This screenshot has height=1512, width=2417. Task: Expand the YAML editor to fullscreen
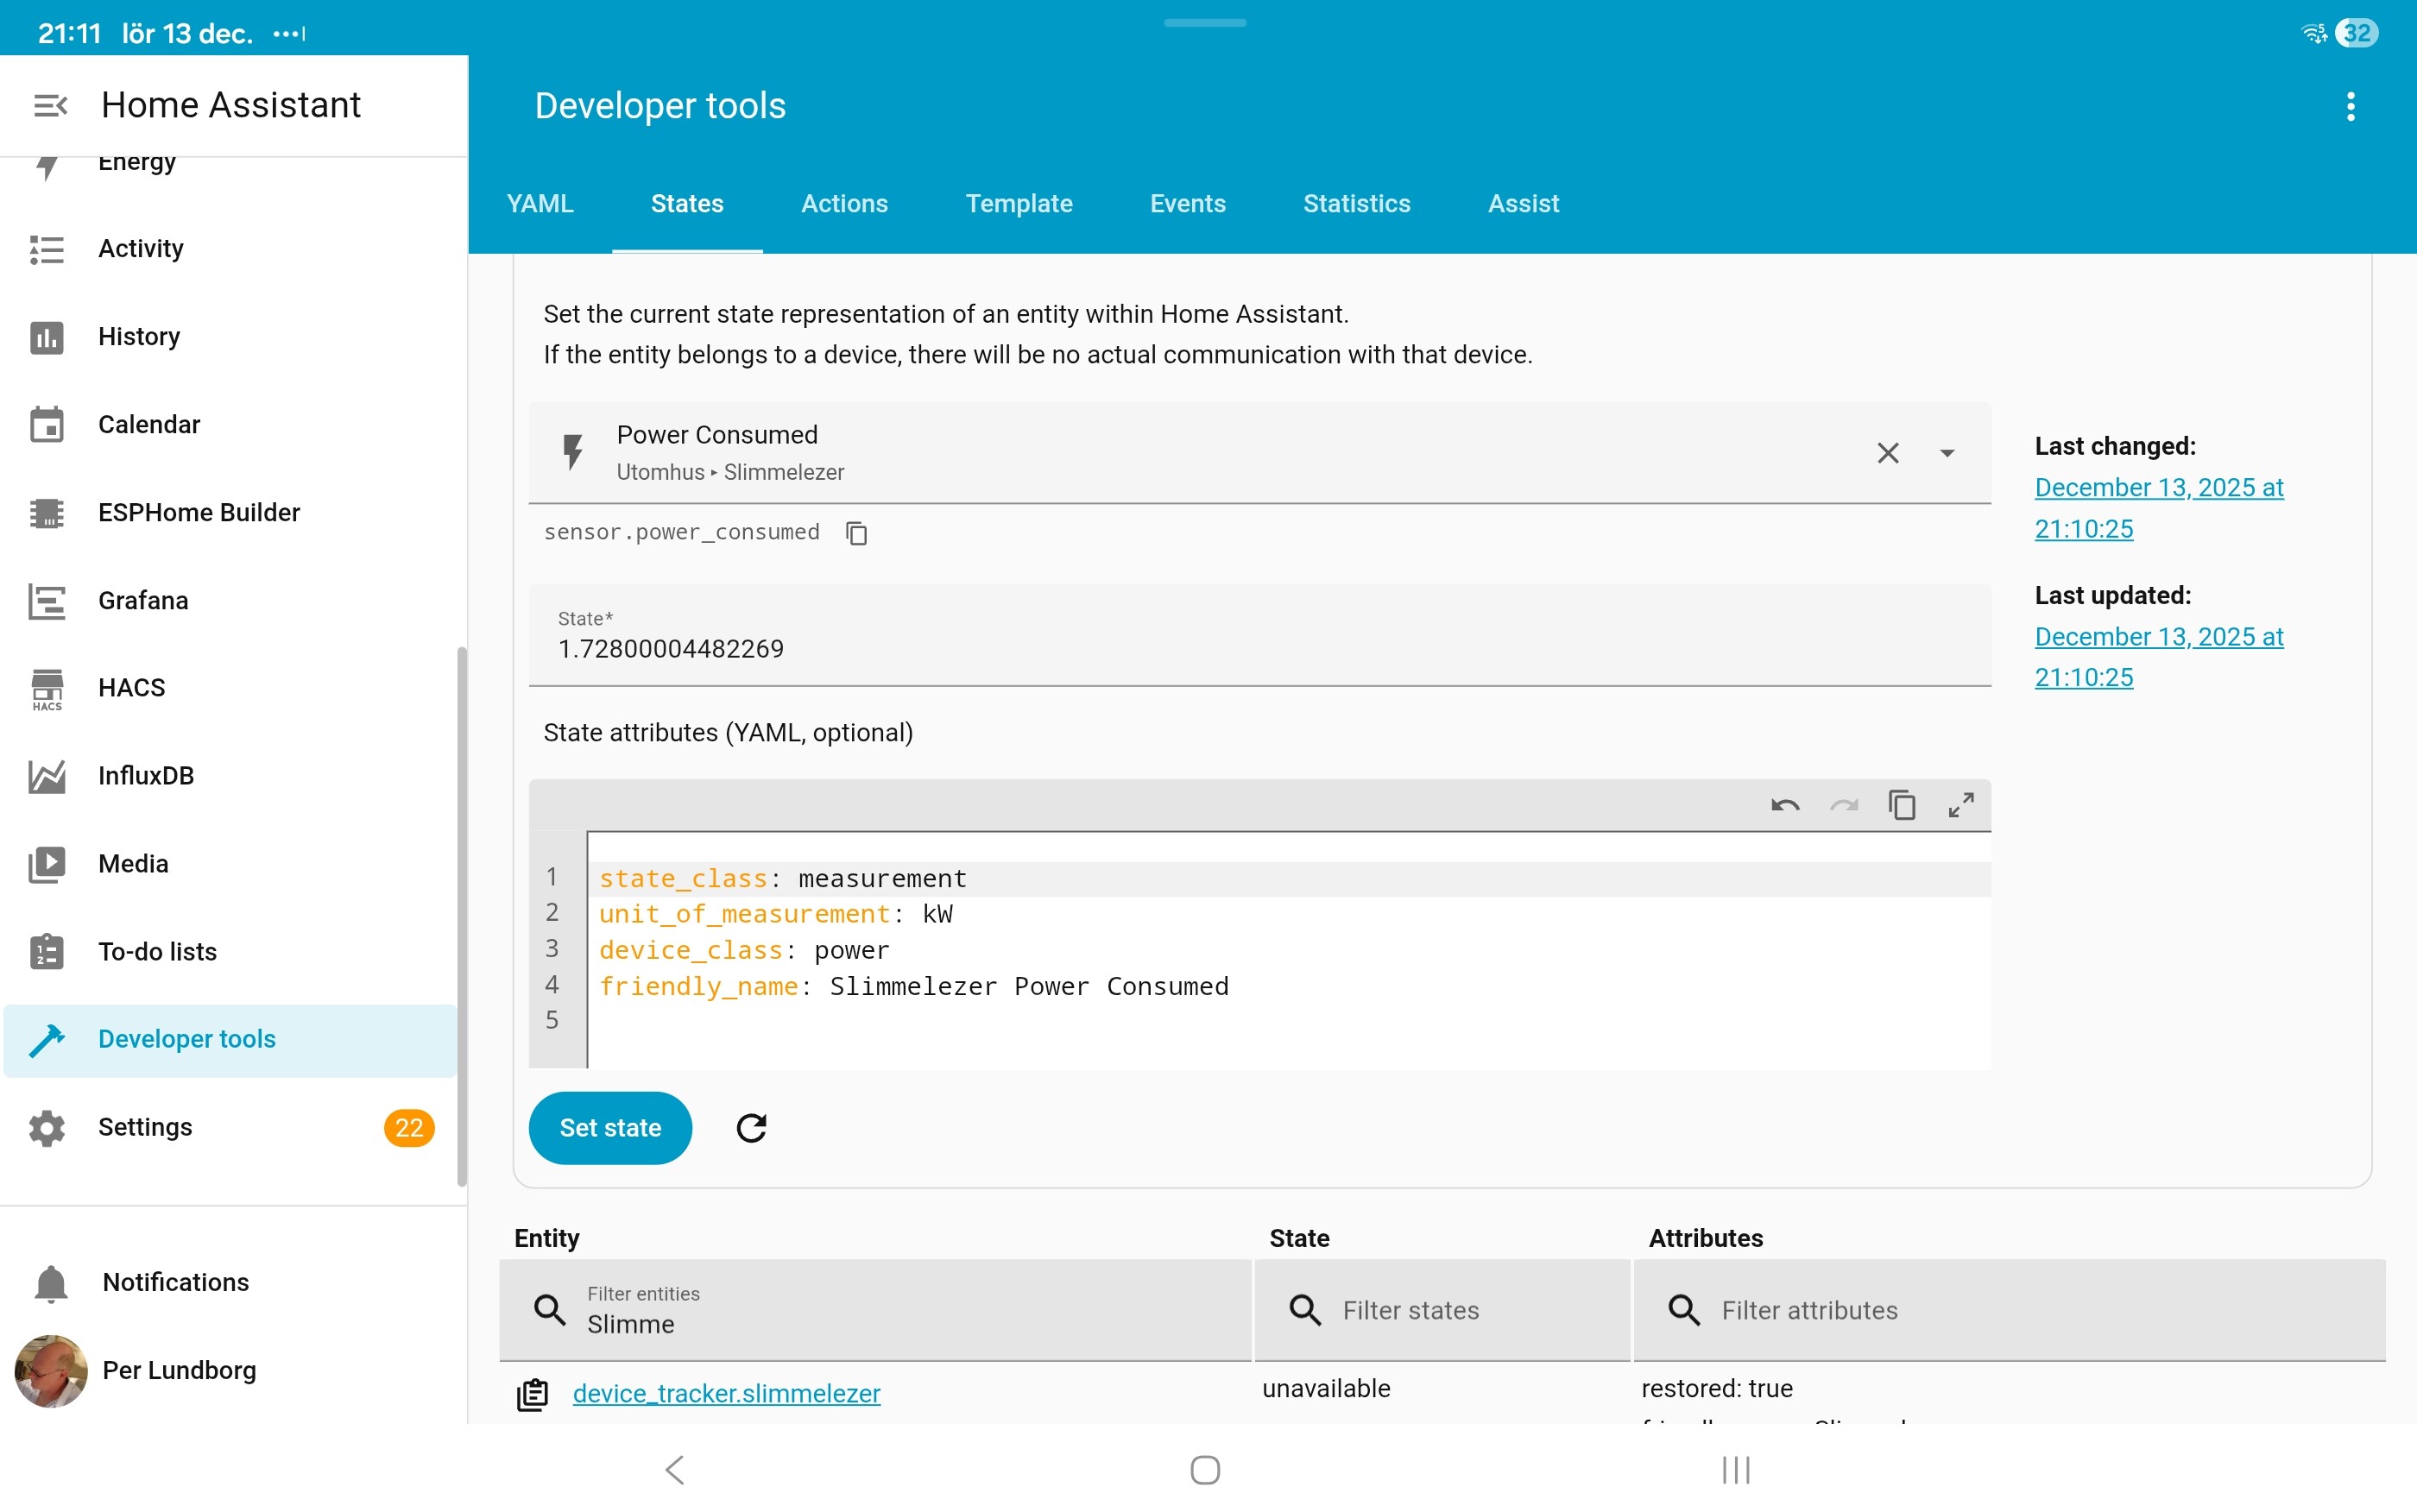(x=1960, y=805)
